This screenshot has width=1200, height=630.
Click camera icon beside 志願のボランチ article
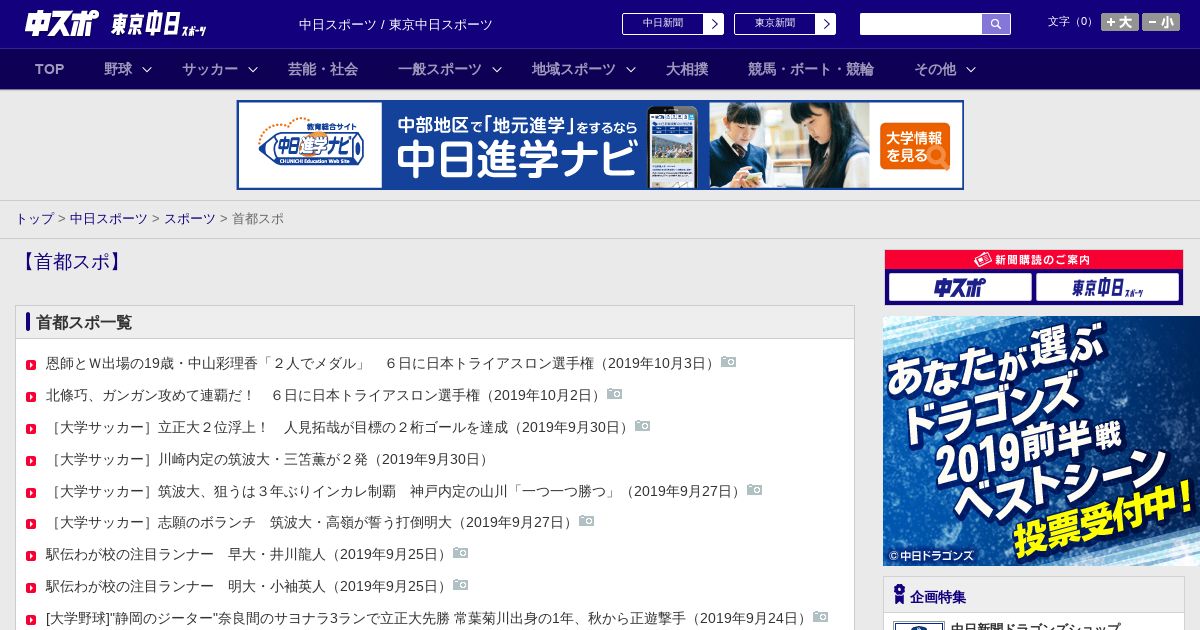point(587,521)
